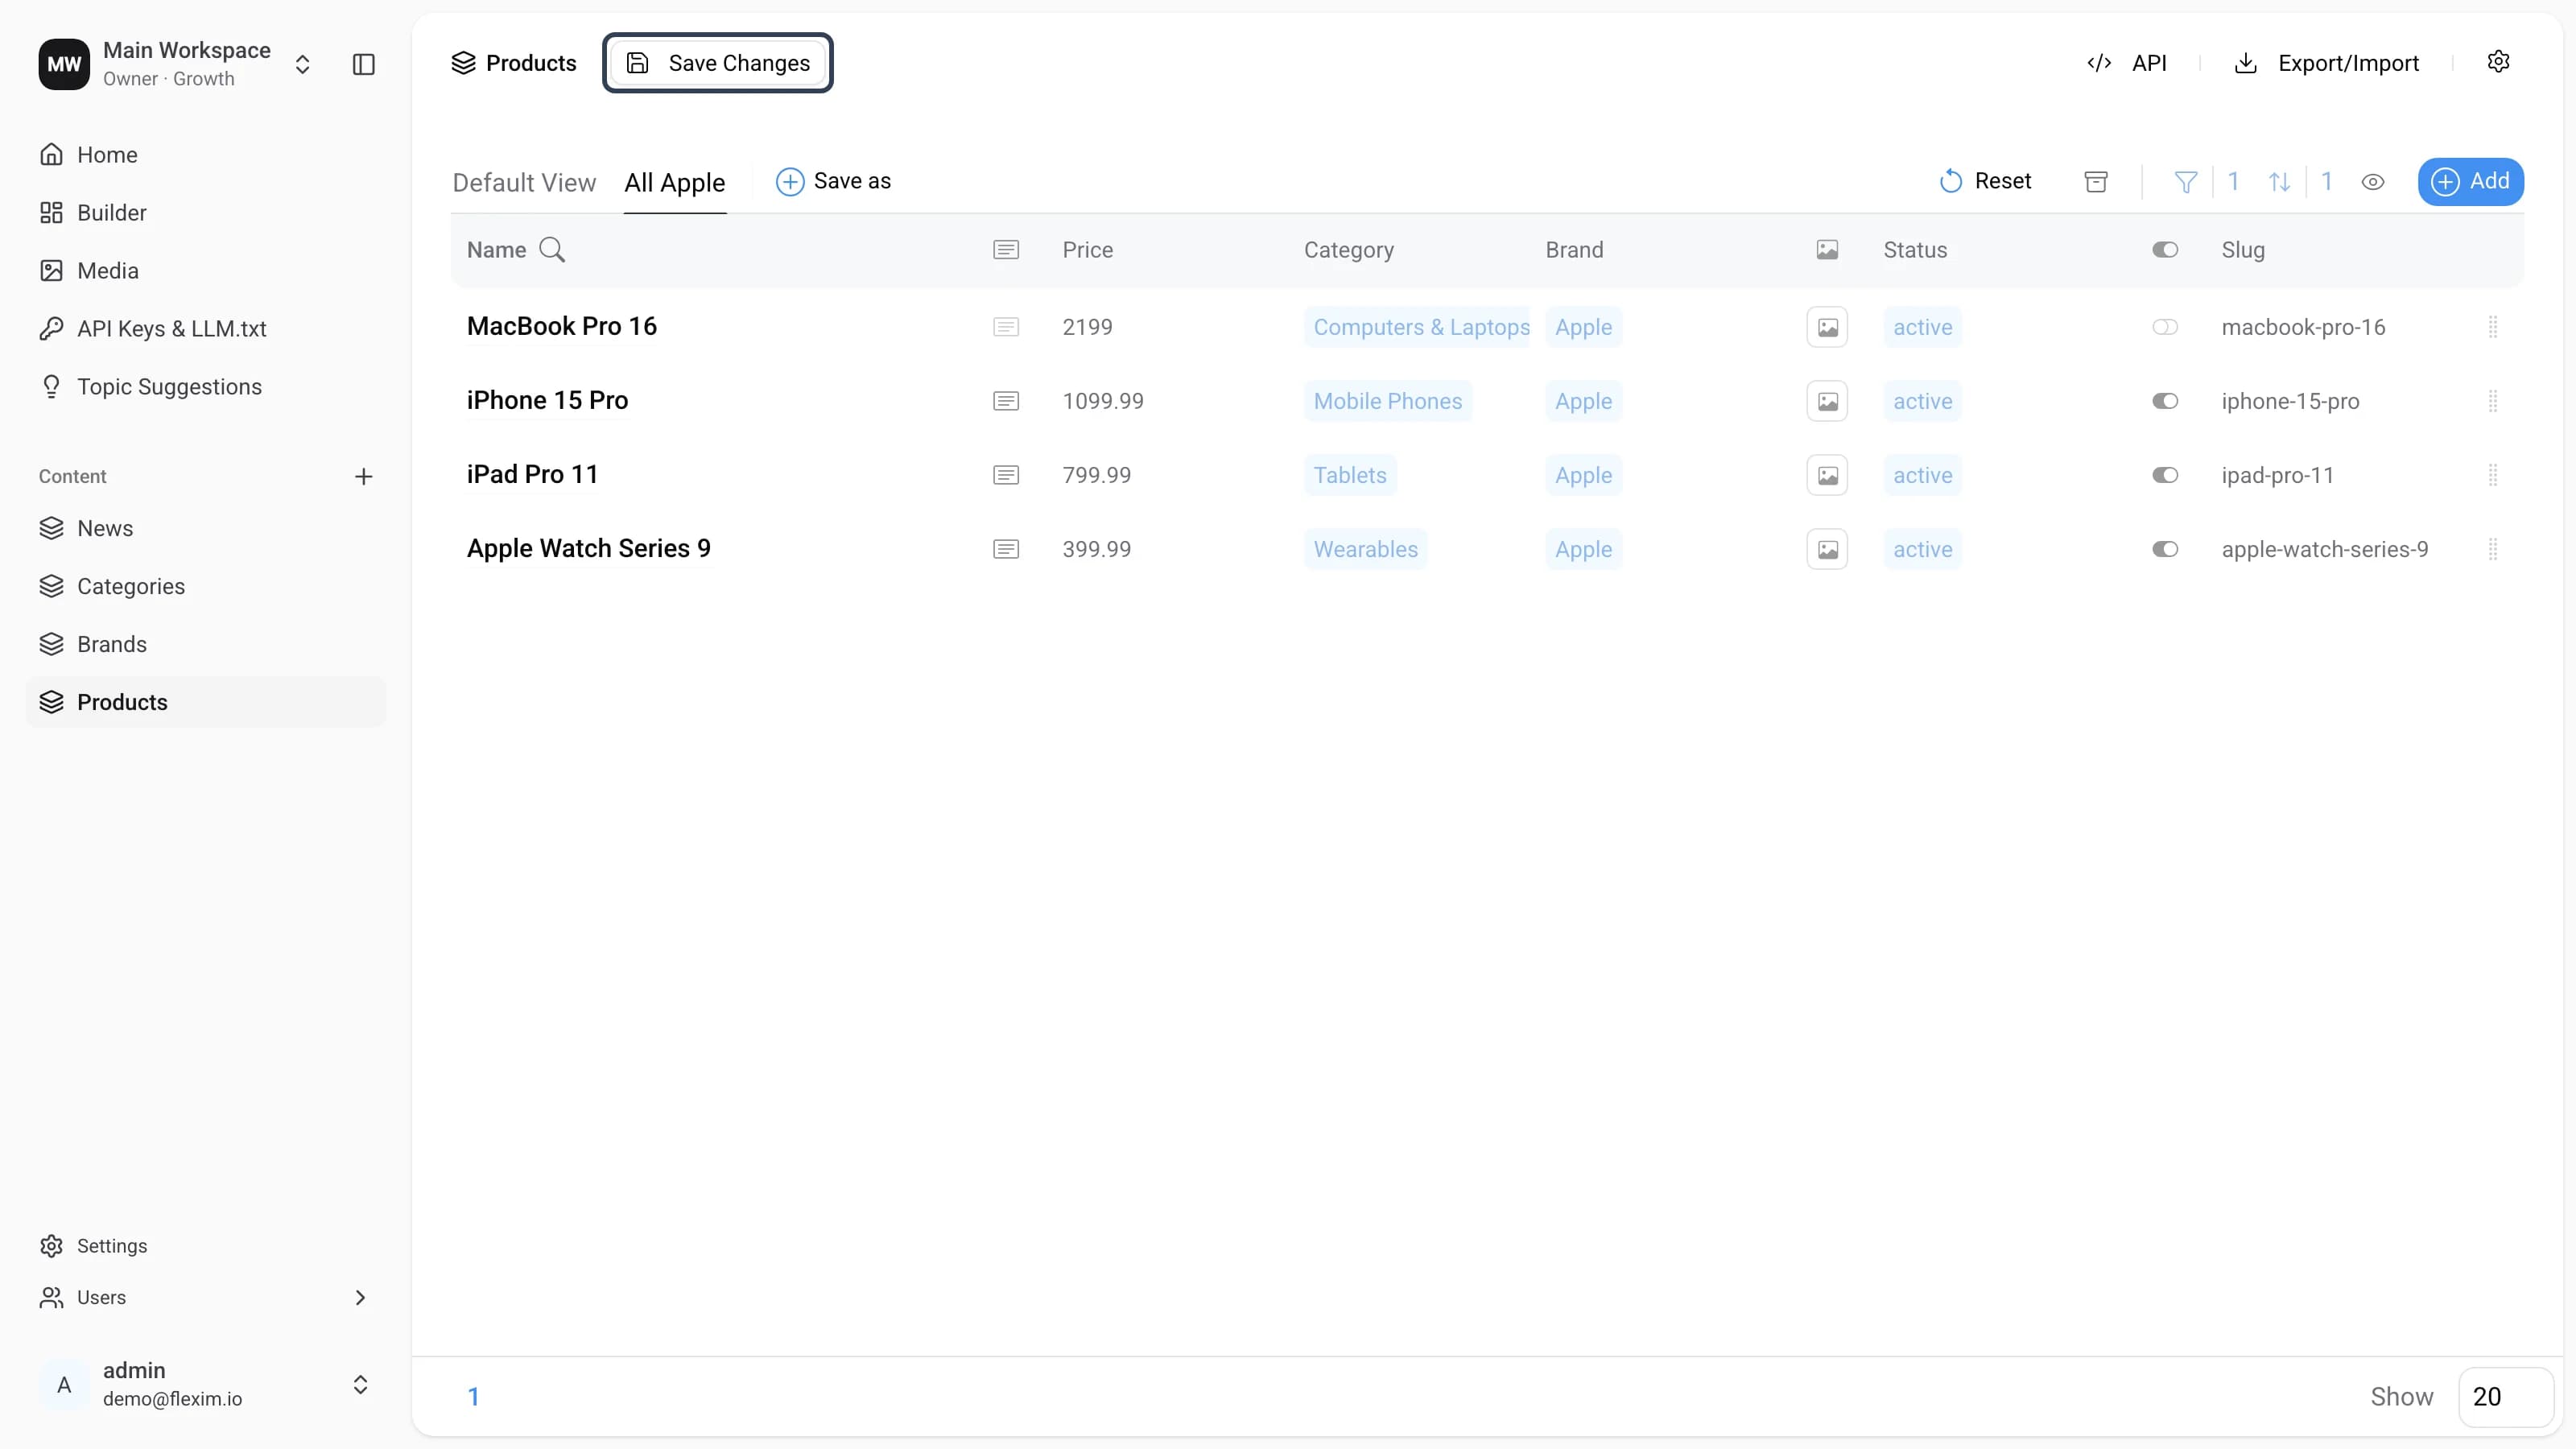
Task: Open the sort arrows icon
Action: tap(2279, 181)
